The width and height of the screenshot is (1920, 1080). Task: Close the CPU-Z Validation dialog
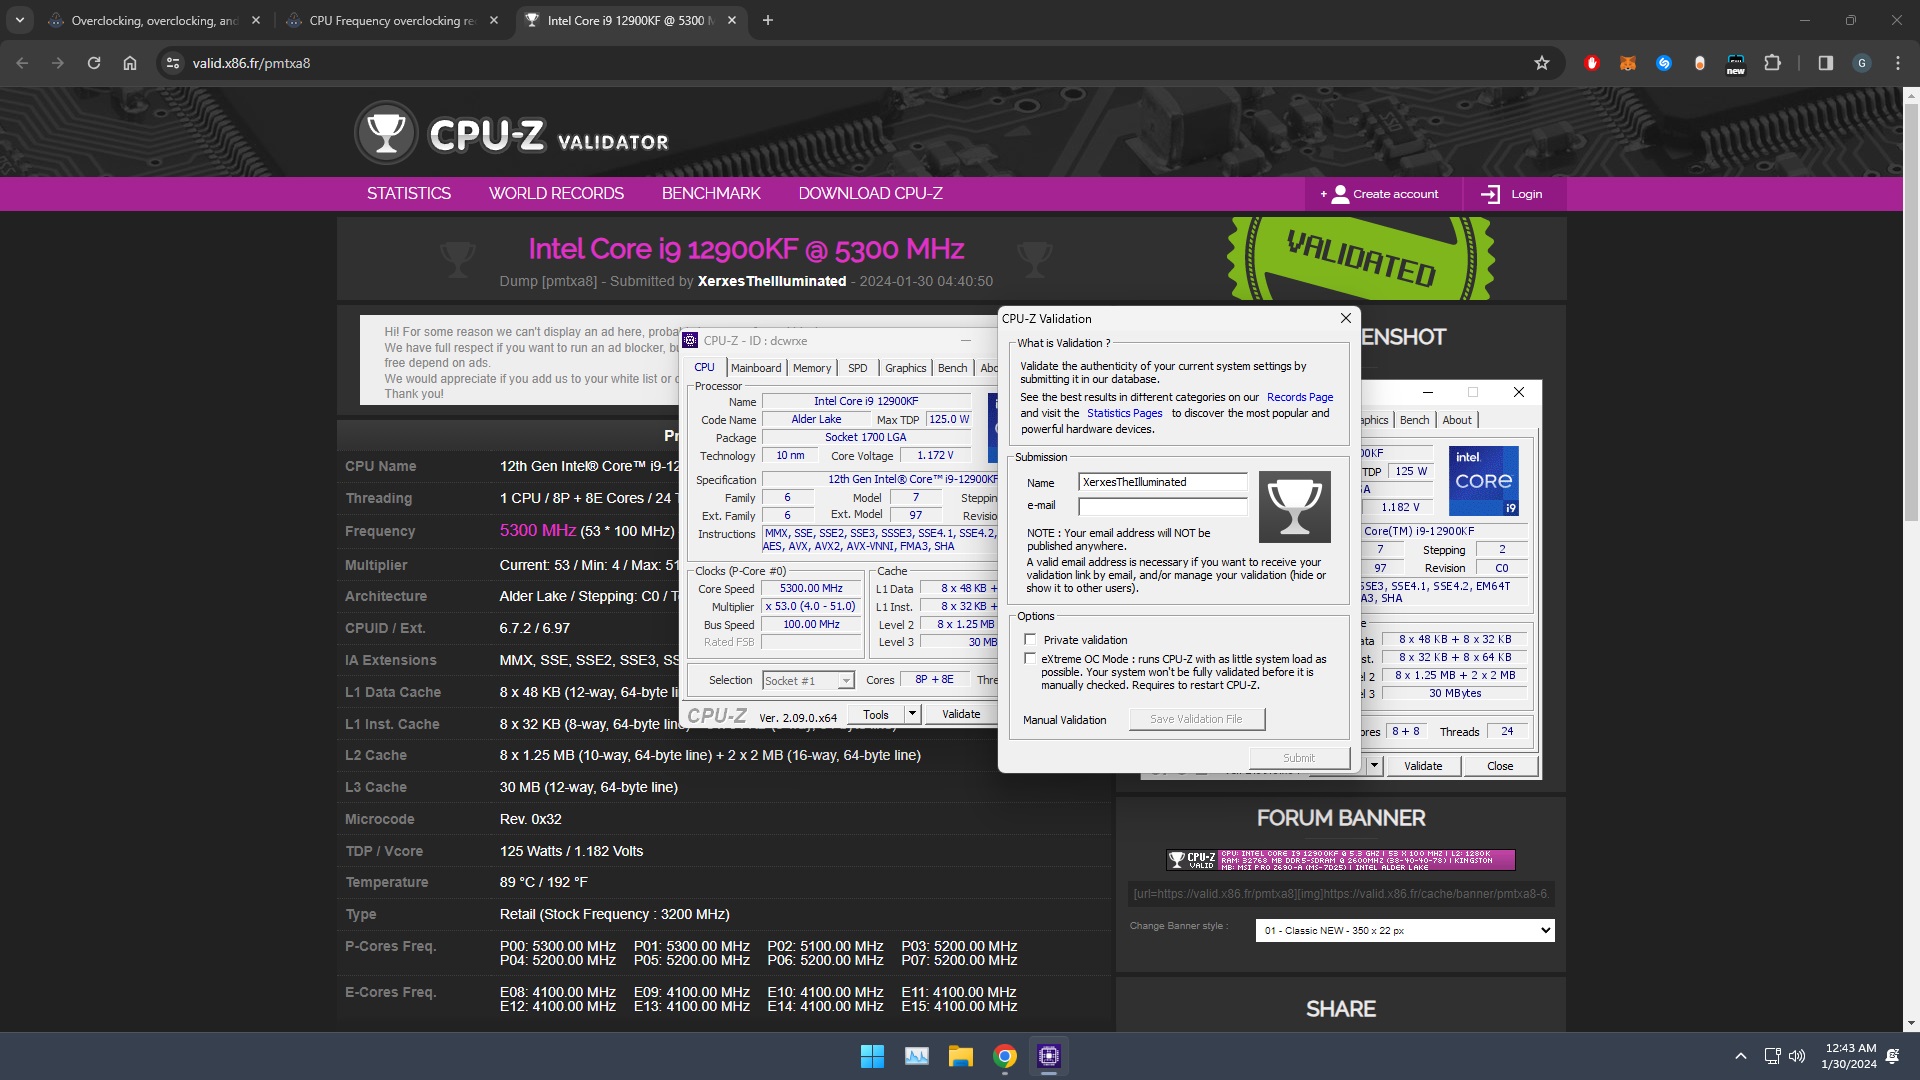point(1346,318)
